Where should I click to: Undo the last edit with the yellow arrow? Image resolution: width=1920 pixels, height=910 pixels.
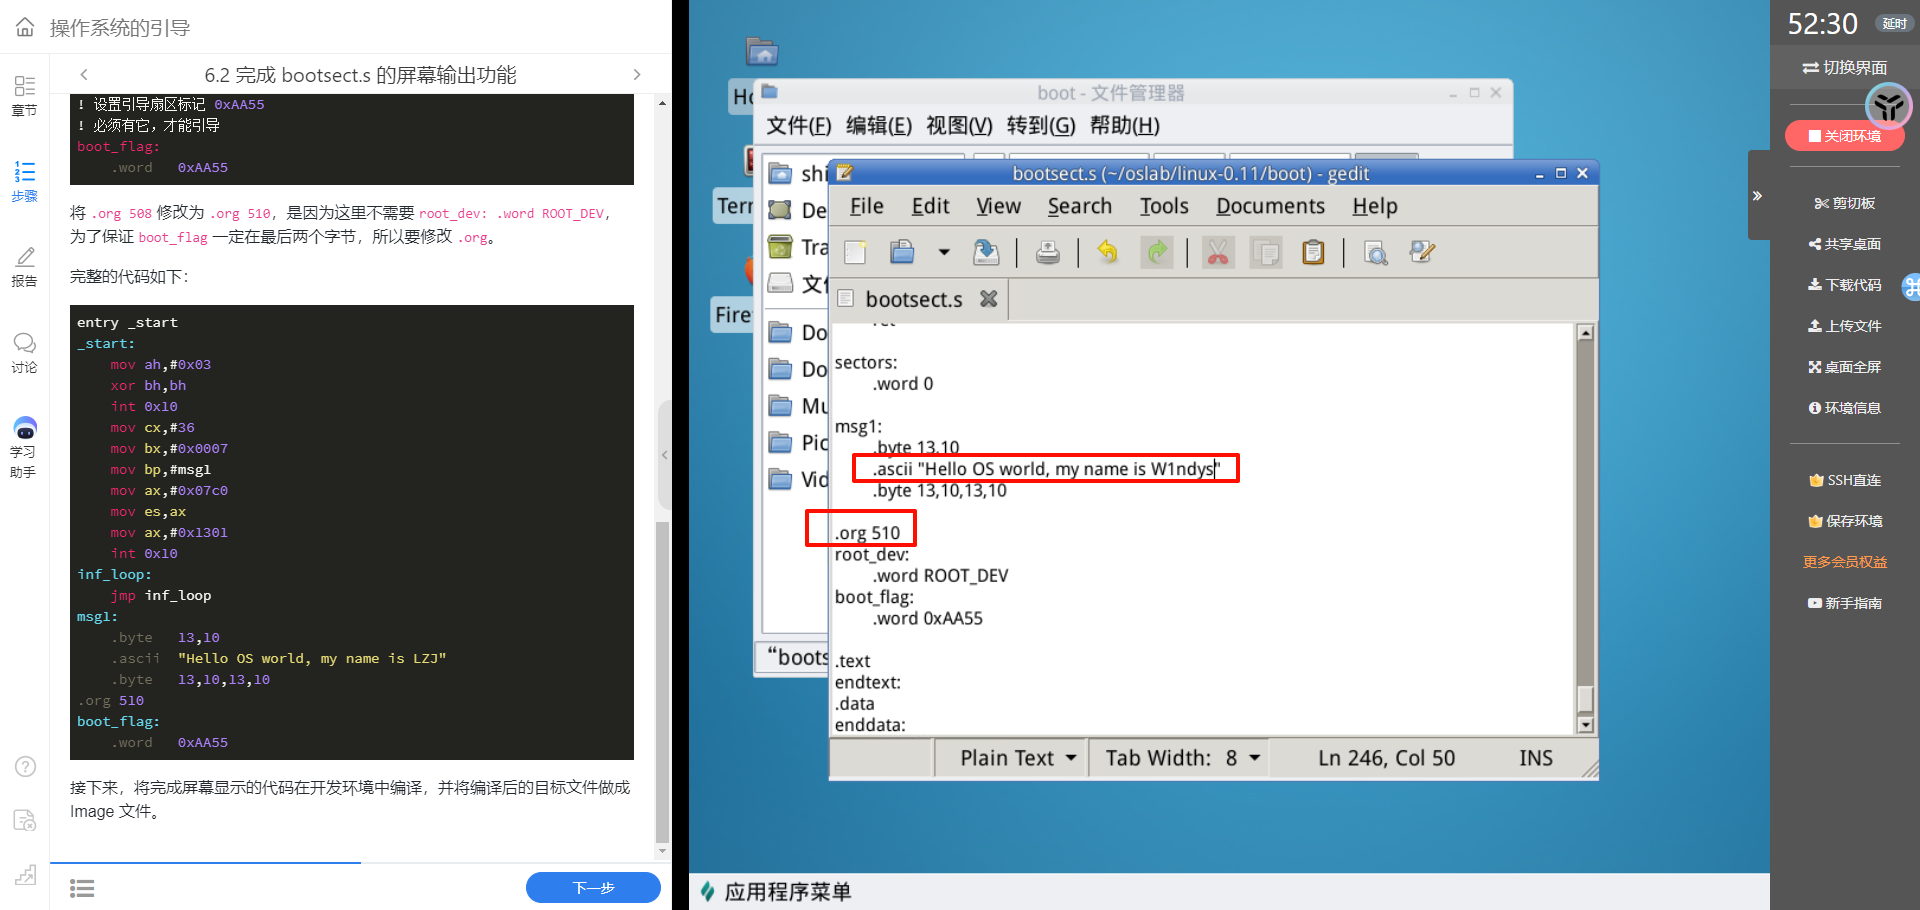pyautogui.click(x=1107, y=252)
